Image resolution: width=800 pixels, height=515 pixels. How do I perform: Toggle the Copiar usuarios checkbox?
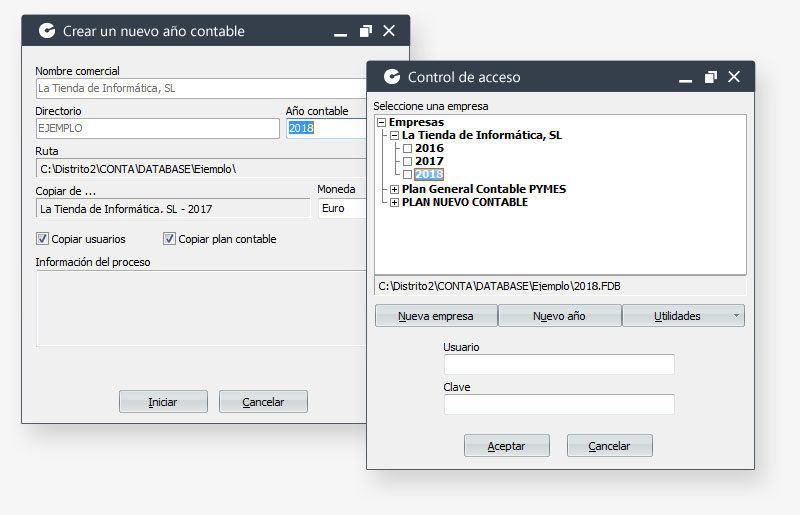(42, 239)
